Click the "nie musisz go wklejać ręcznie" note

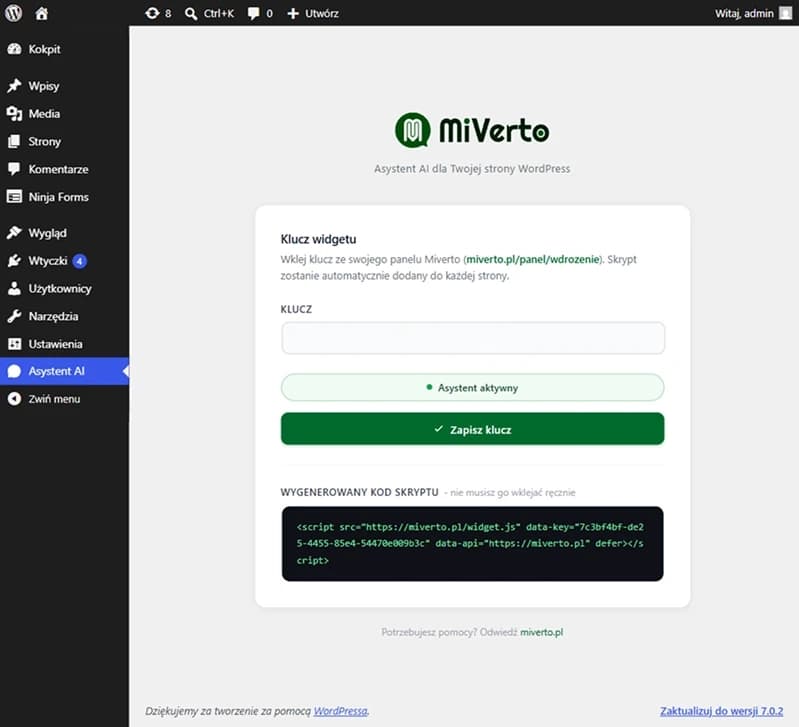(x=513, y=493)
